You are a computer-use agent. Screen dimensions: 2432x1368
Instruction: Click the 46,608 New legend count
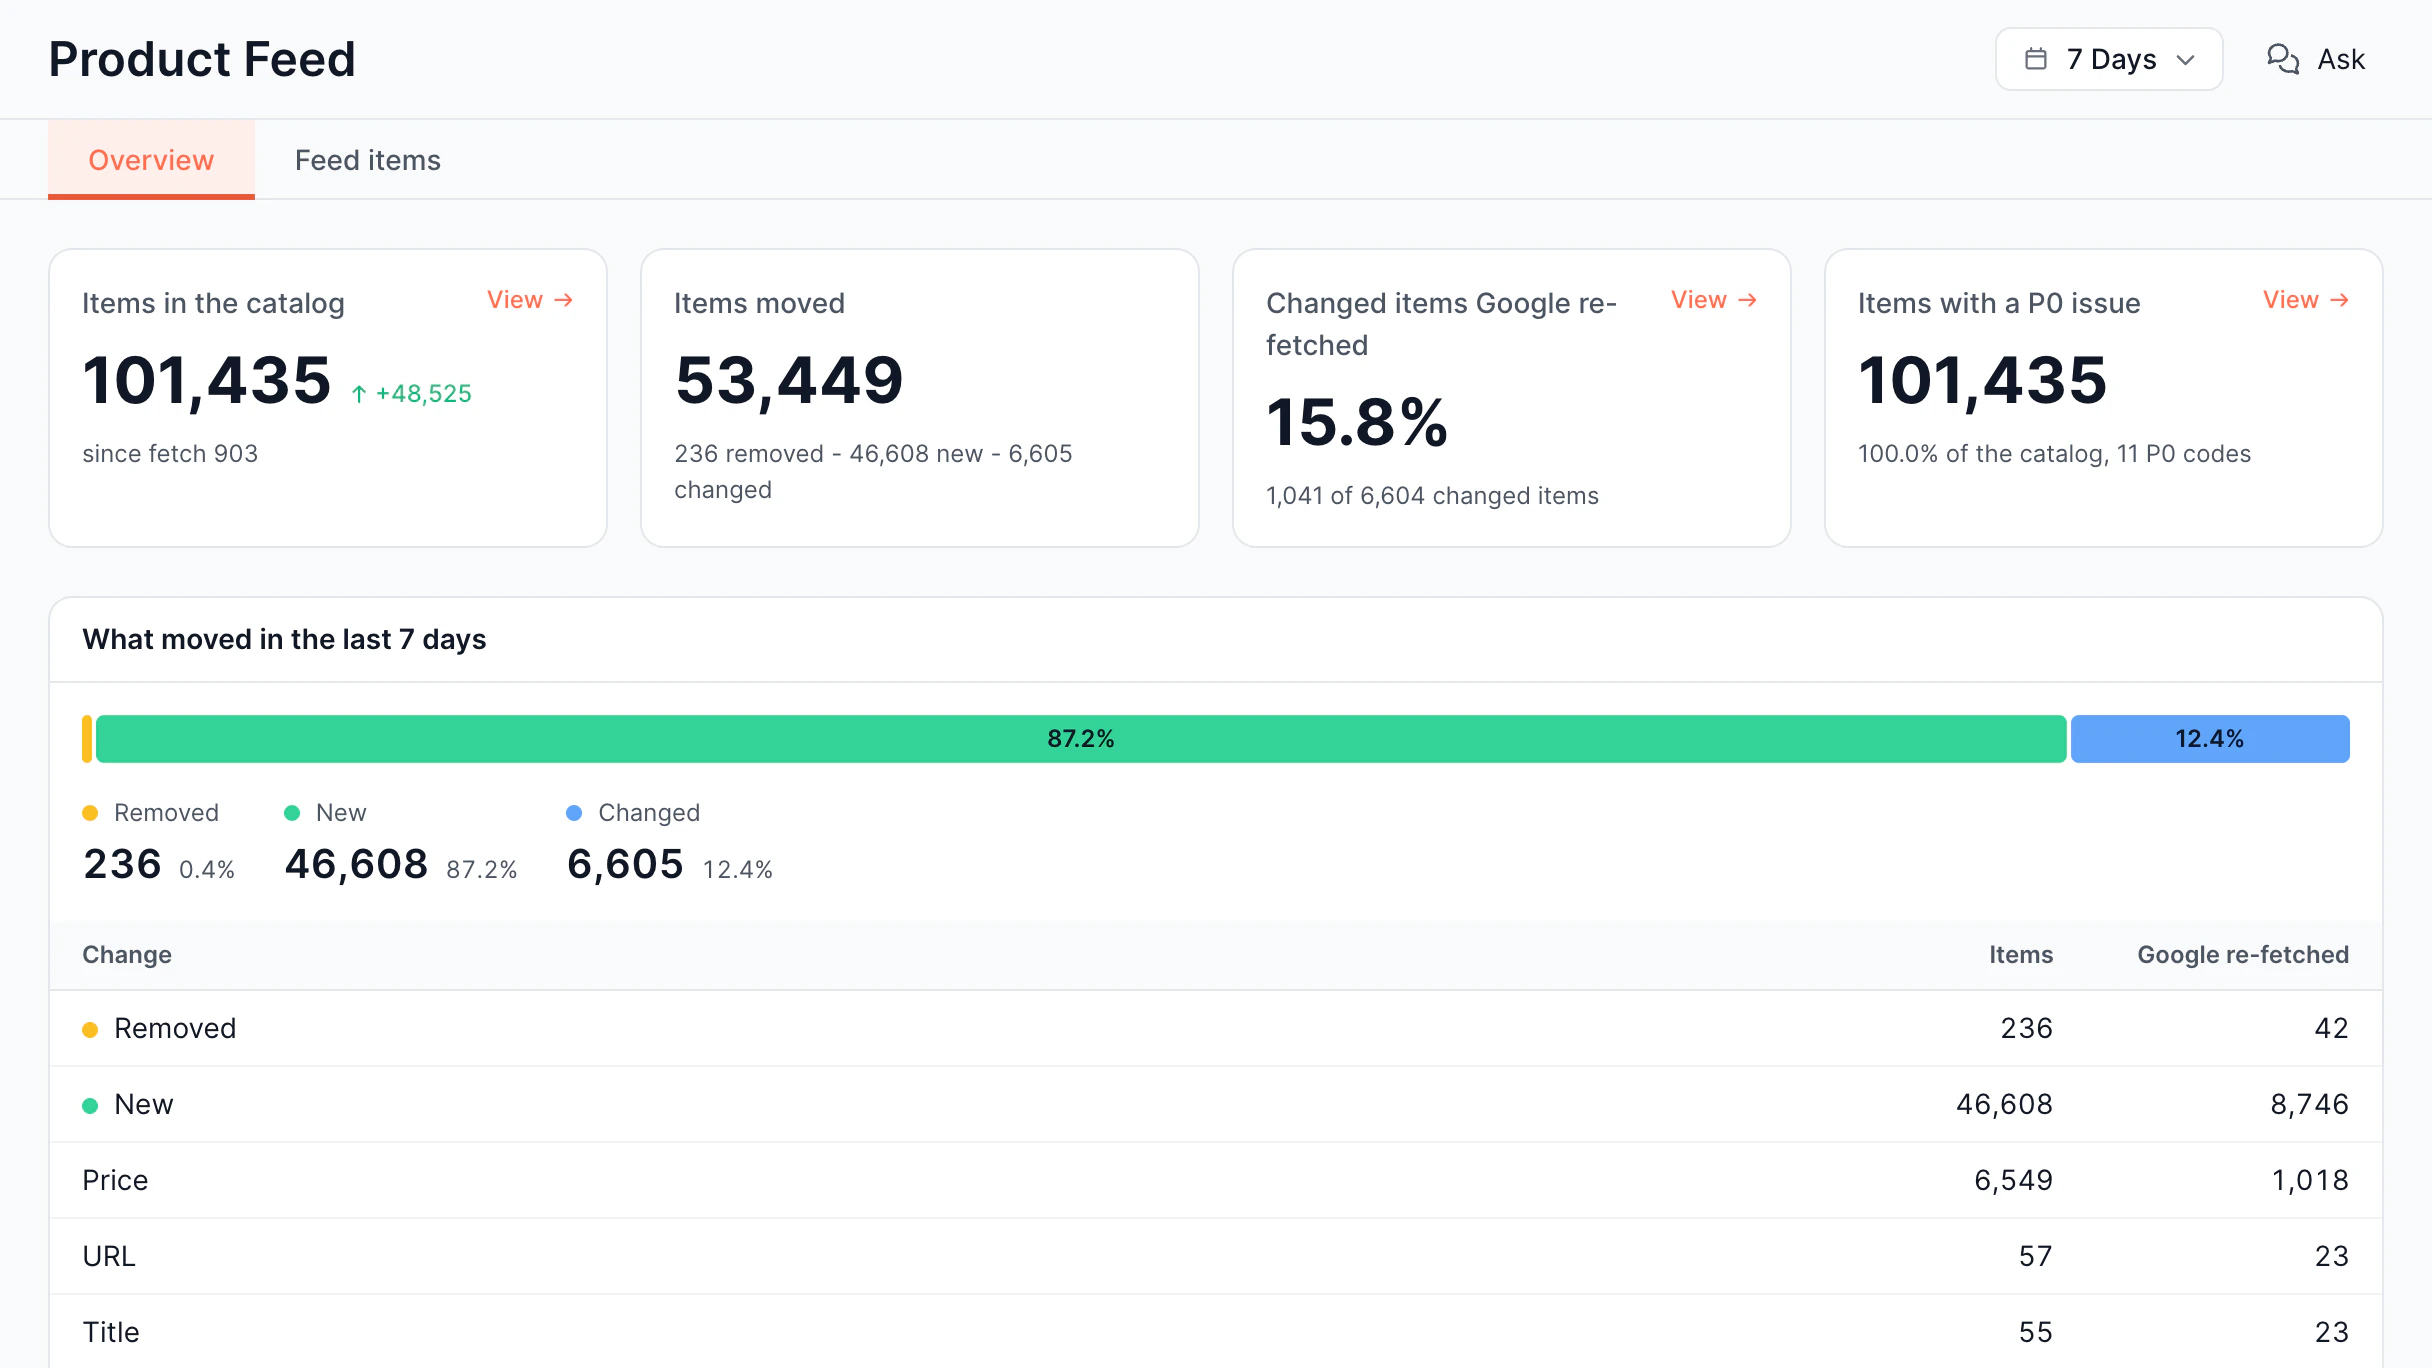356,864
